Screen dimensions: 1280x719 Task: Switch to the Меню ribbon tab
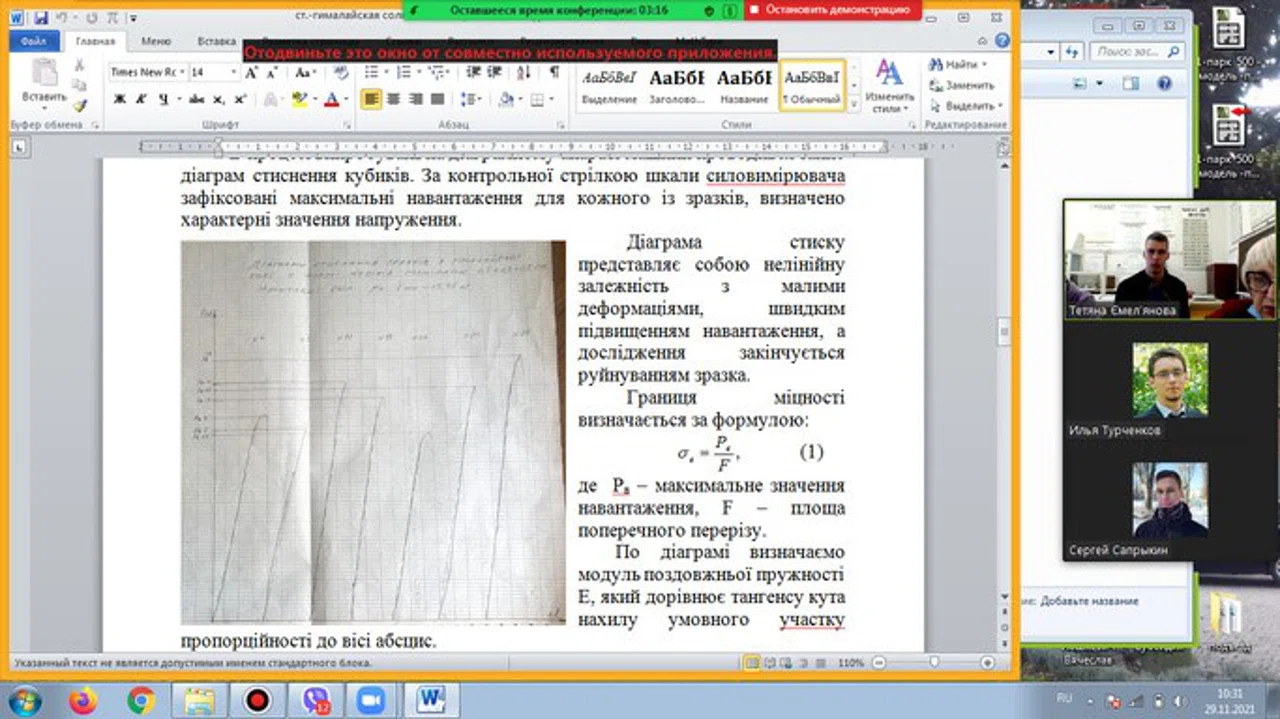[156, 42]
